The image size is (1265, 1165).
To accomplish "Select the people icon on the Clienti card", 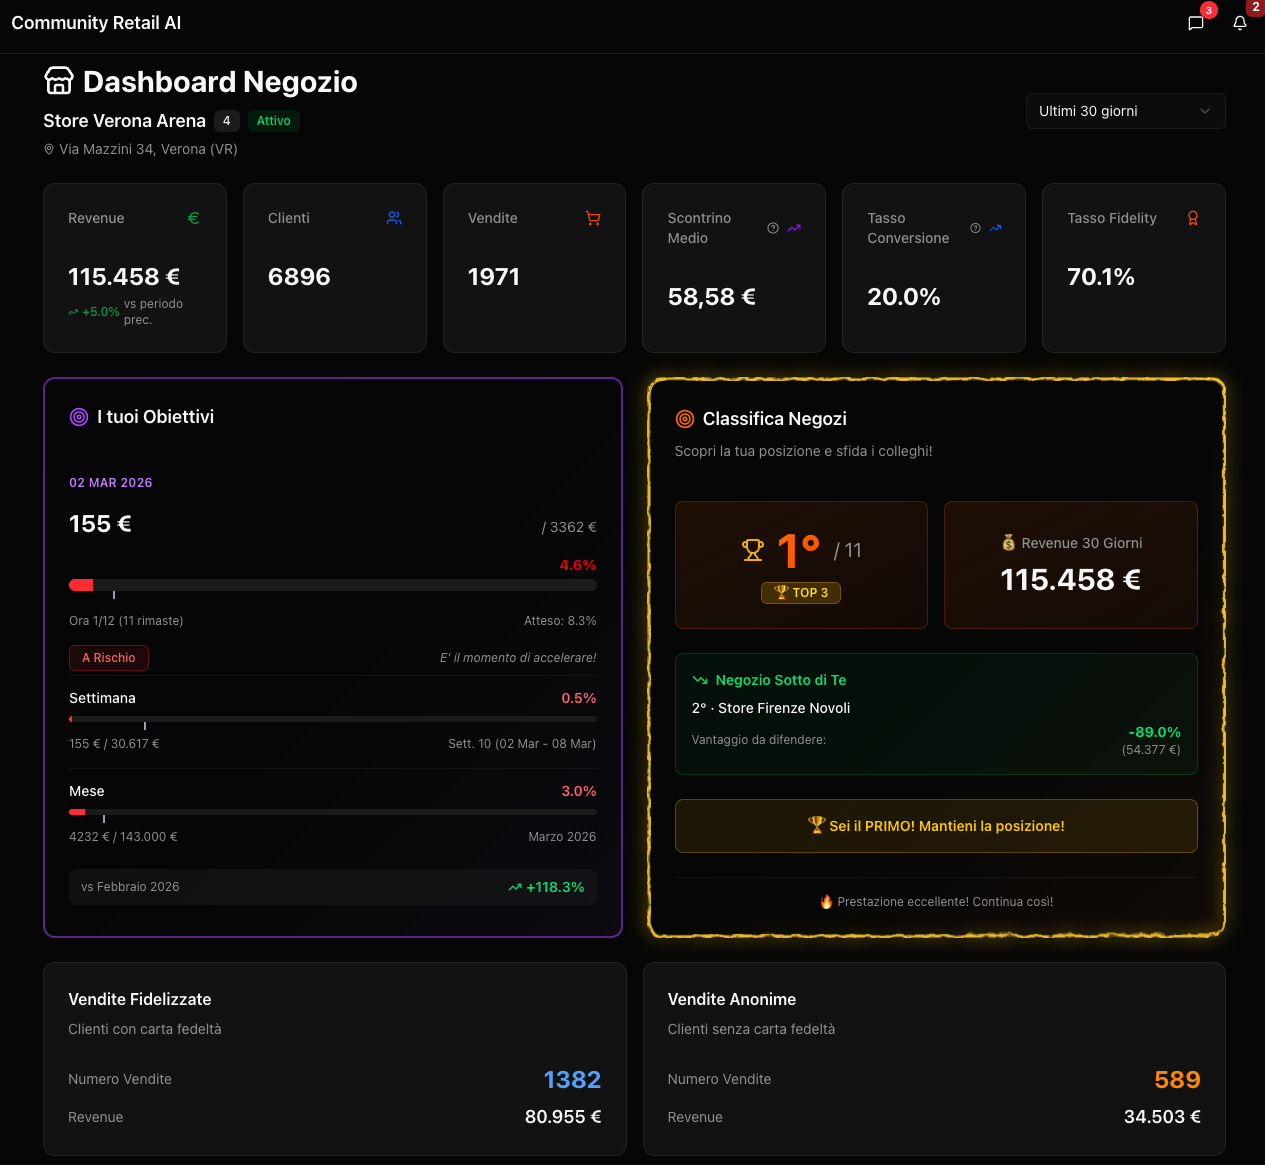I will (393, 217).
